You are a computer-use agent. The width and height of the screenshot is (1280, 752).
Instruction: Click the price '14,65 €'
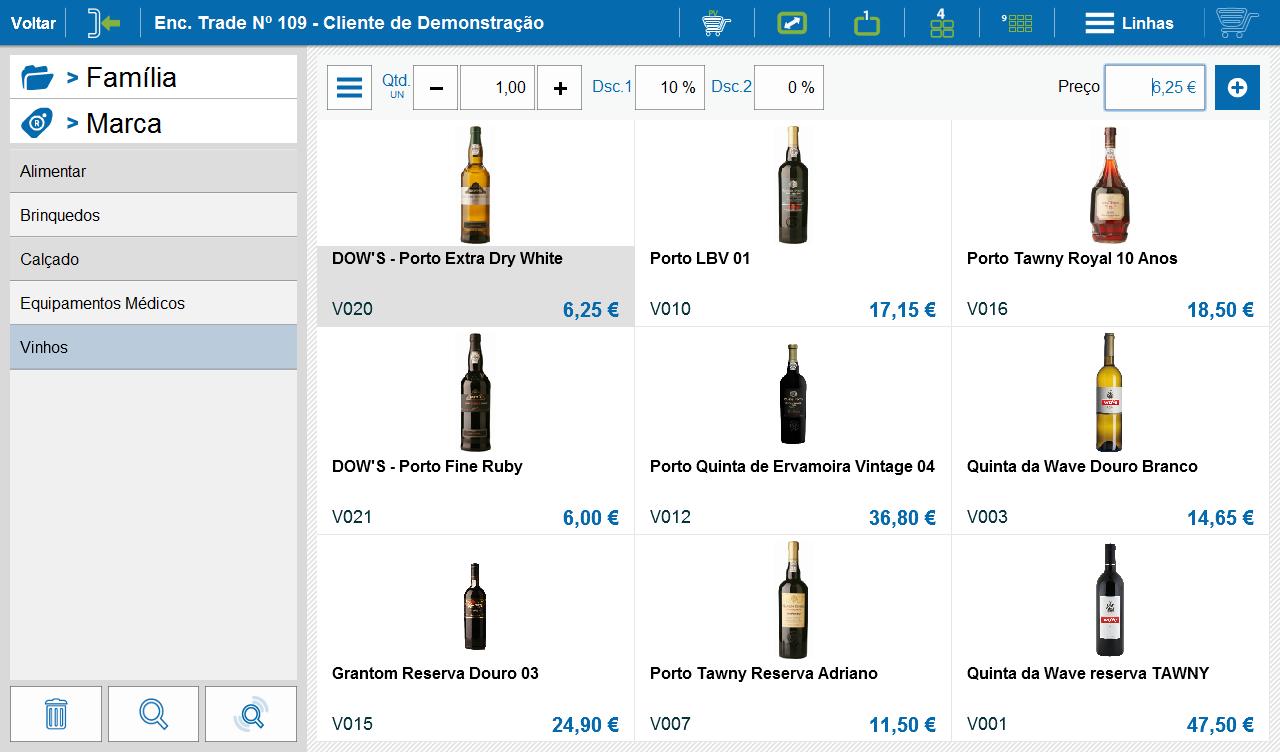[1220, 518]
